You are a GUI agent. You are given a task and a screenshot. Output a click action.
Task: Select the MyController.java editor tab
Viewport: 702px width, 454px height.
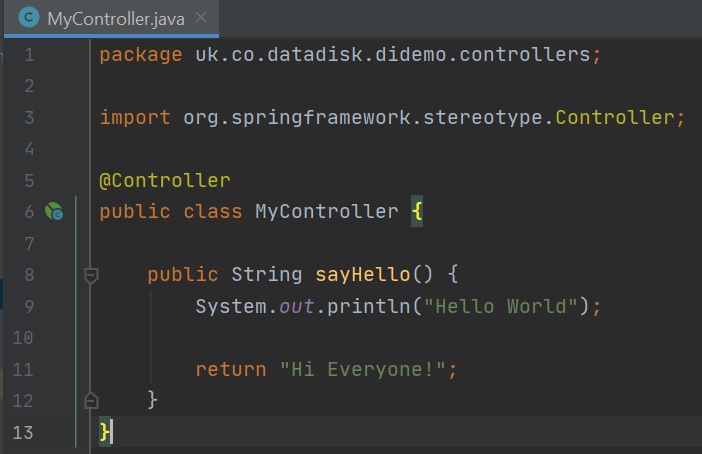pos(100,18)
